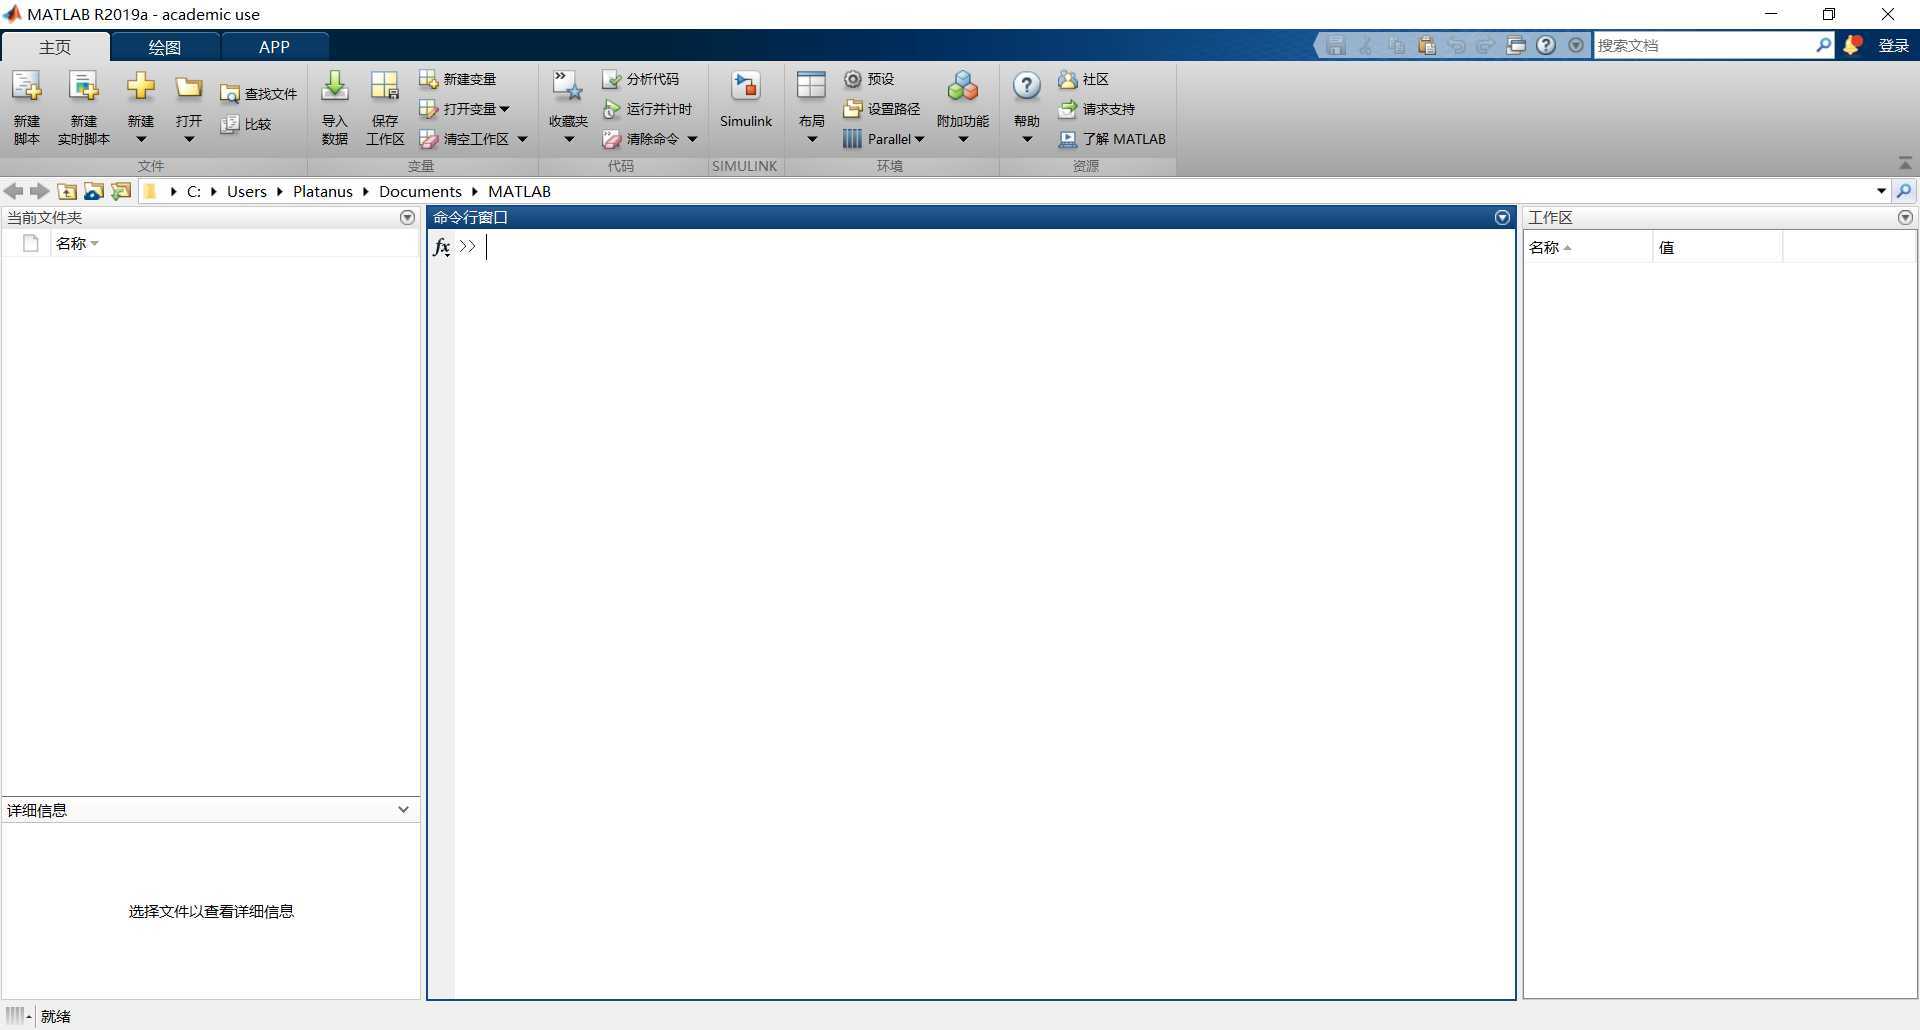Open the Layout (布局) icon menu
1920x1030 pixels.
tap(811, 87)
